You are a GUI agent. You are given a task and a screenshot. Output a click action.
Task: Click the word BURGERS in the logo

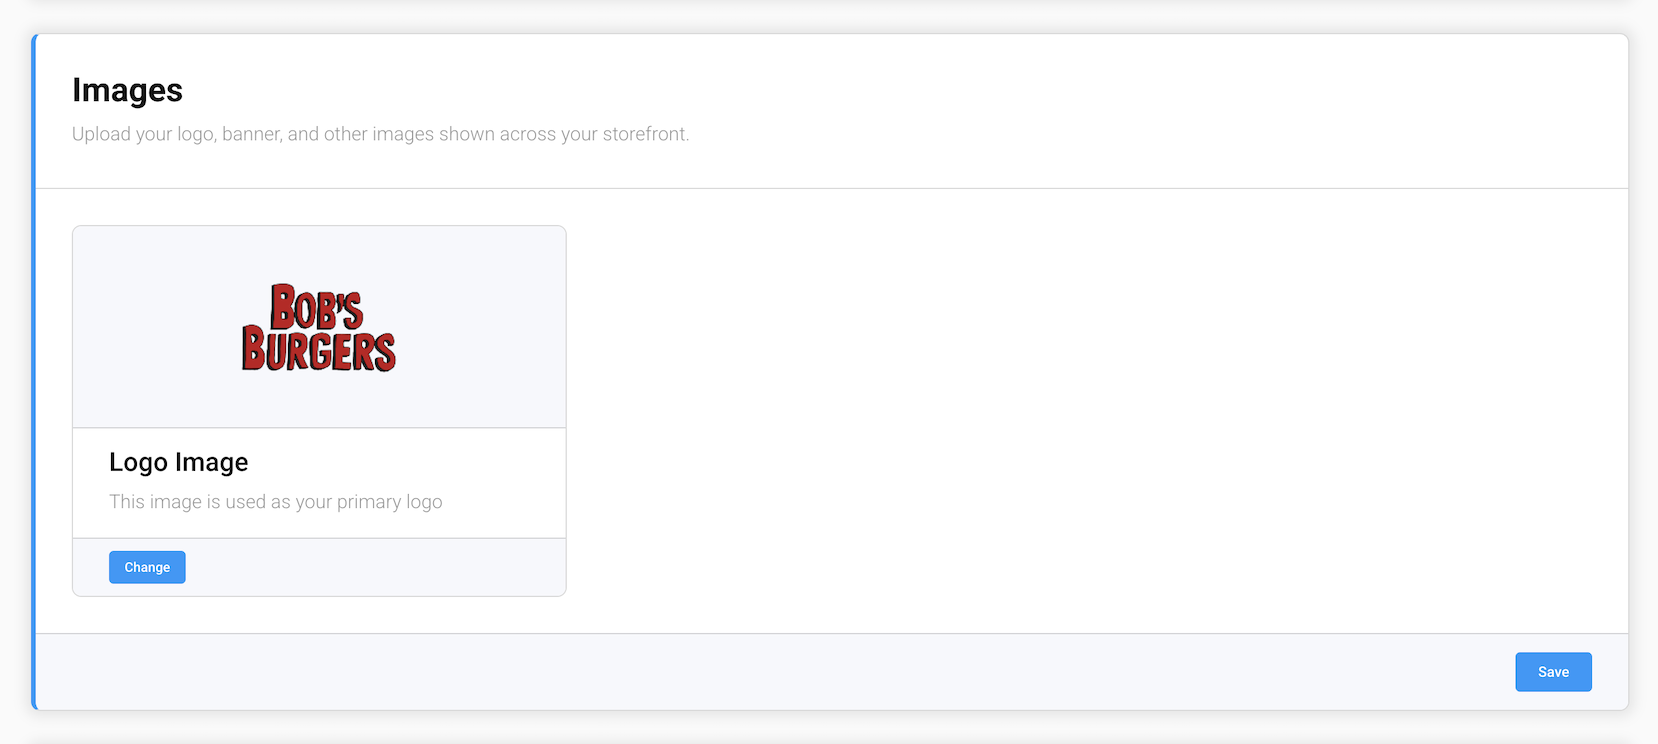319,349
